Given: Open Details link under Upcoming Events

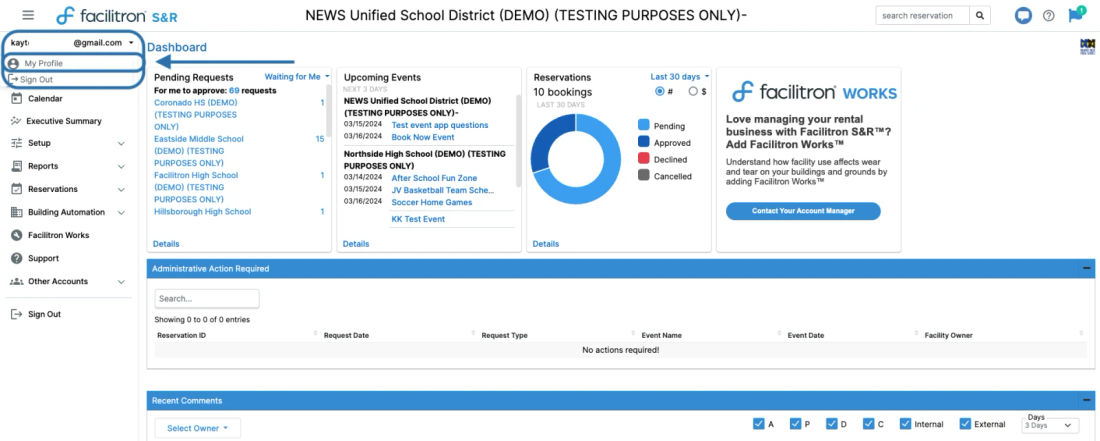Looking at the screenshot, I should [x=356, y=244].
